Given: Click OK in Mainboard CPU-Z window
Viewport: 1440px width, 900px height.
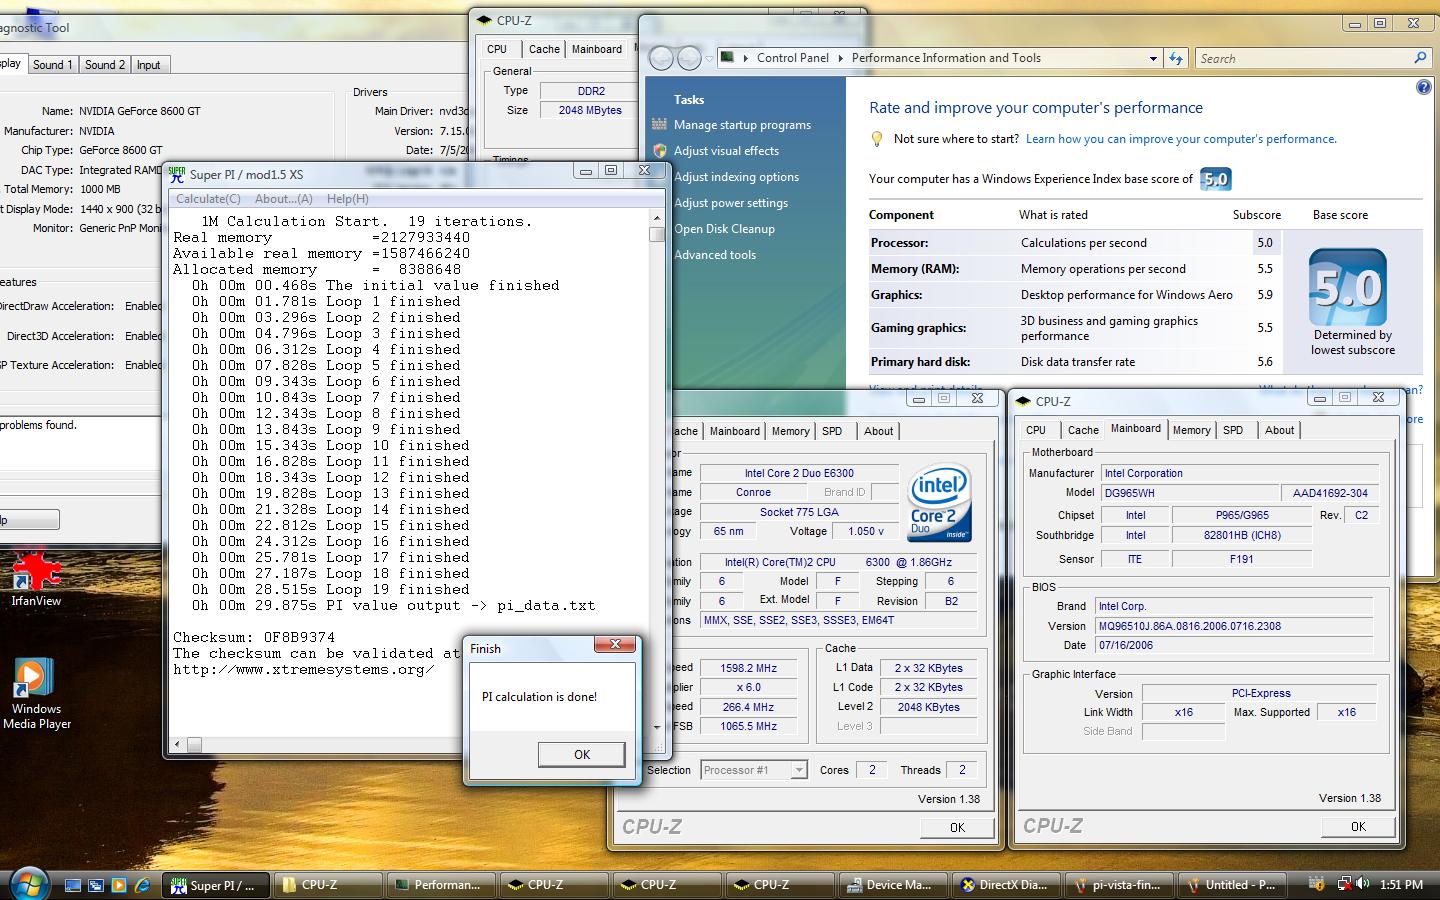Looking at the screenshot, I should tap(1358, 826).
